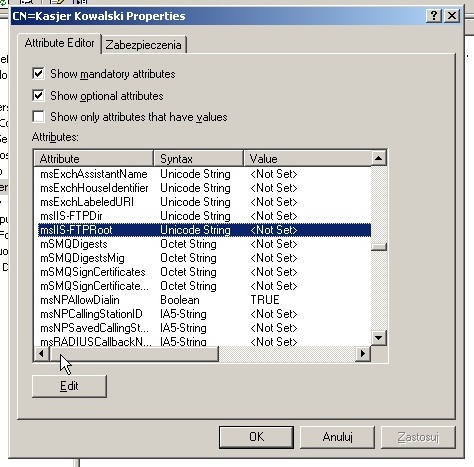Sort by the Value column header
This screenshot has height=467, width=474.
[x=308, y=158]
